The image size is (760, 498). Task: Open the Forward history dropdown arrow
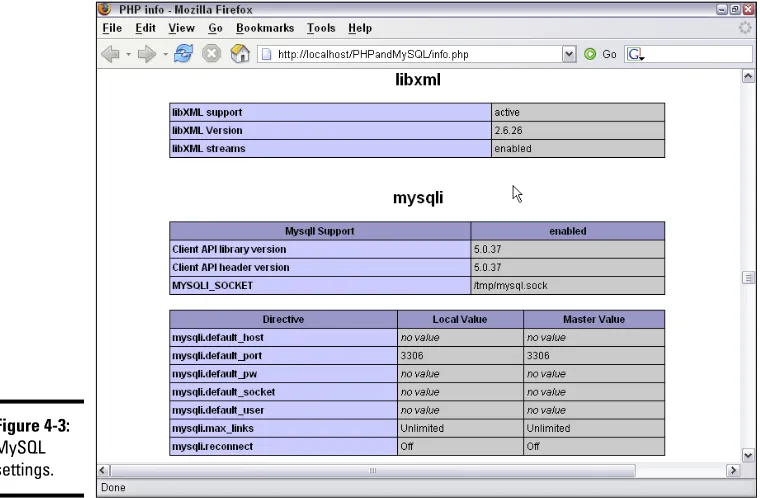click(x=165, y=54)
